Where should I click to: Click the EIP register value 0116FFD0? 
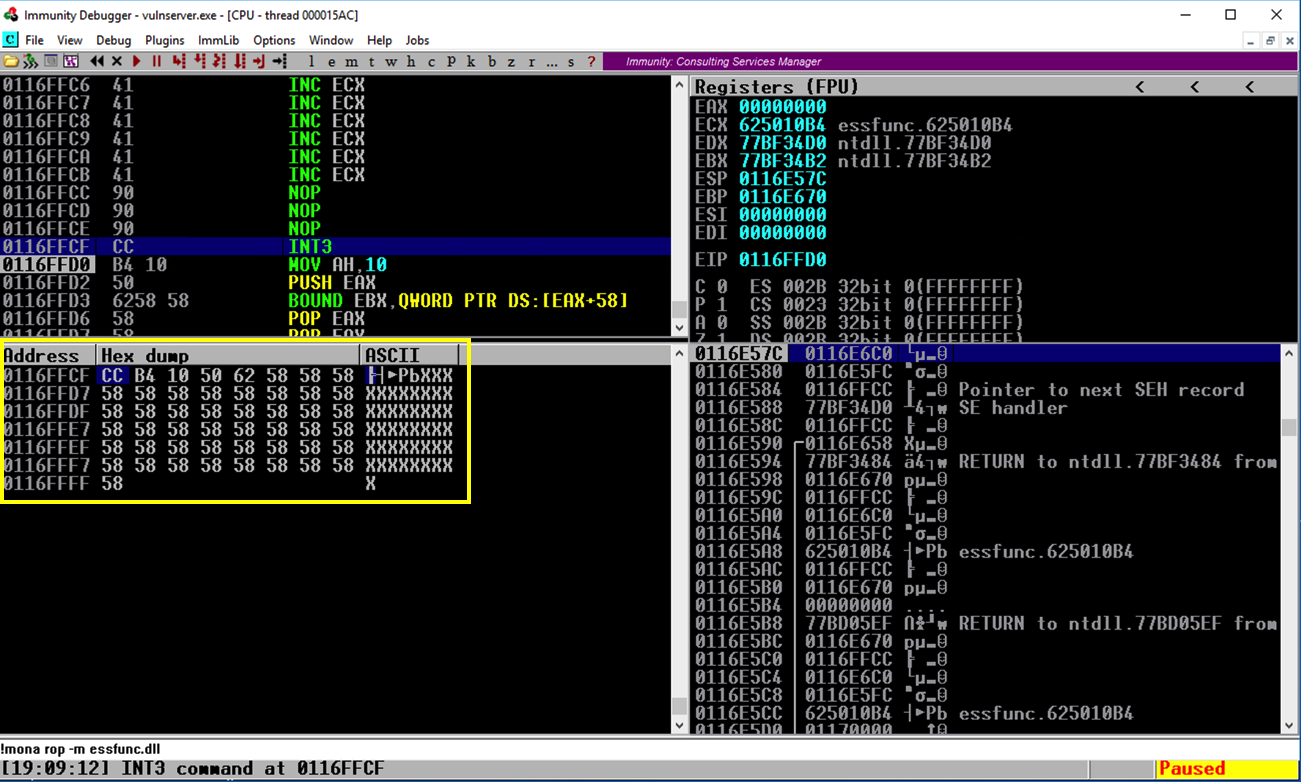[783, 260]
